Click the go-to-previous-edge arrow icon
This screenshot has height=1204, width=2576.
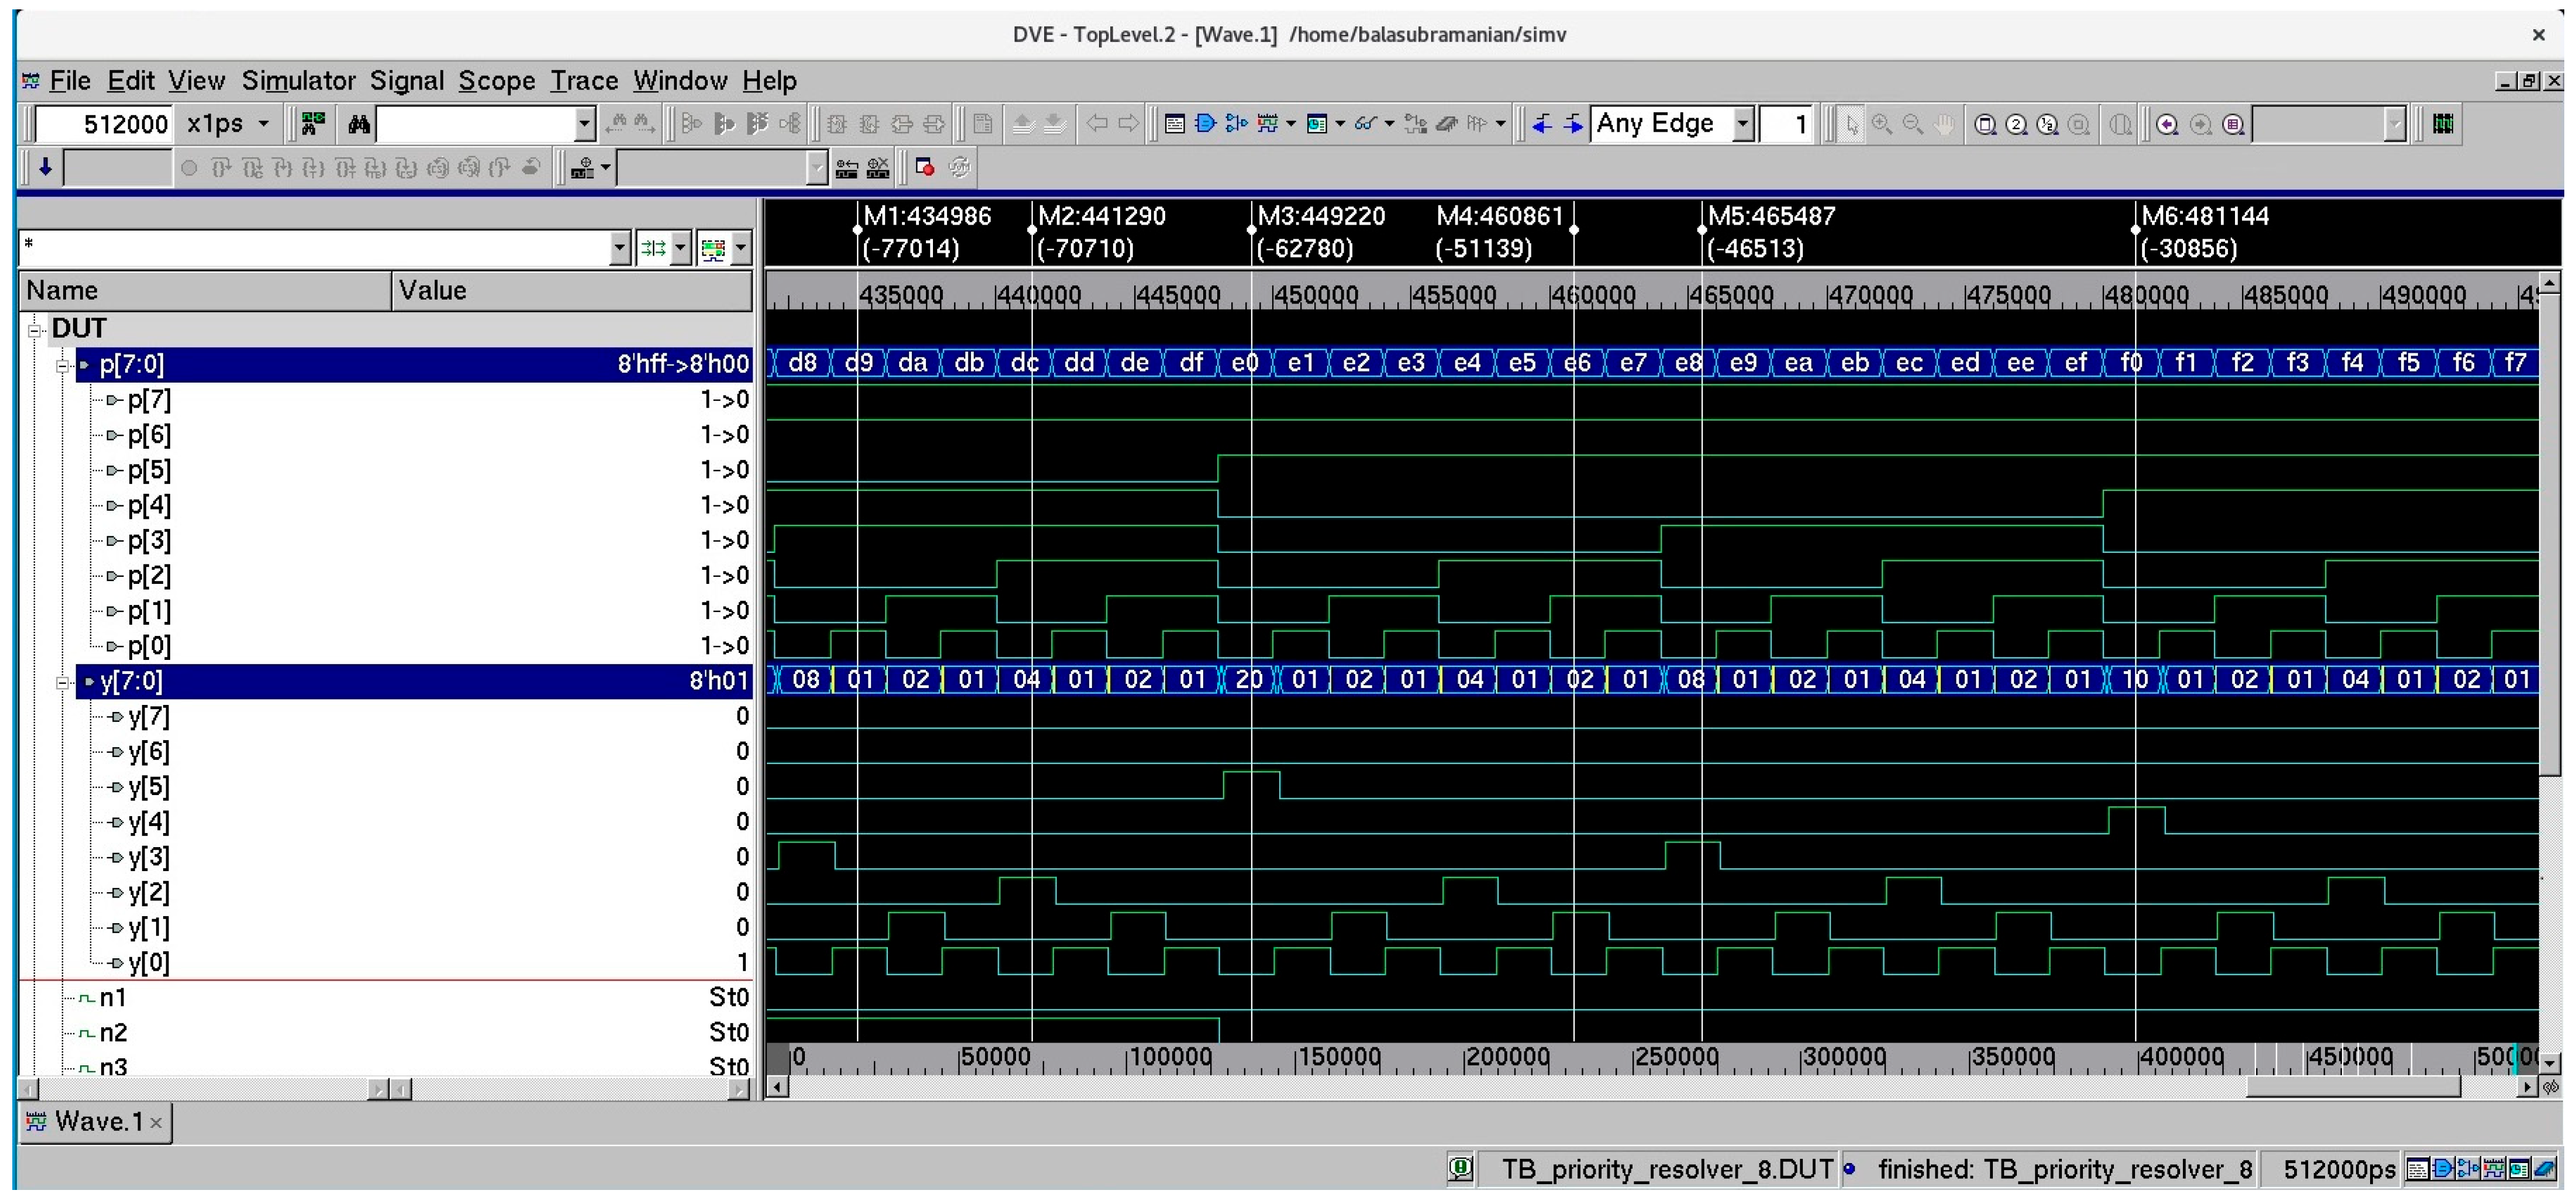(1542, 124)
